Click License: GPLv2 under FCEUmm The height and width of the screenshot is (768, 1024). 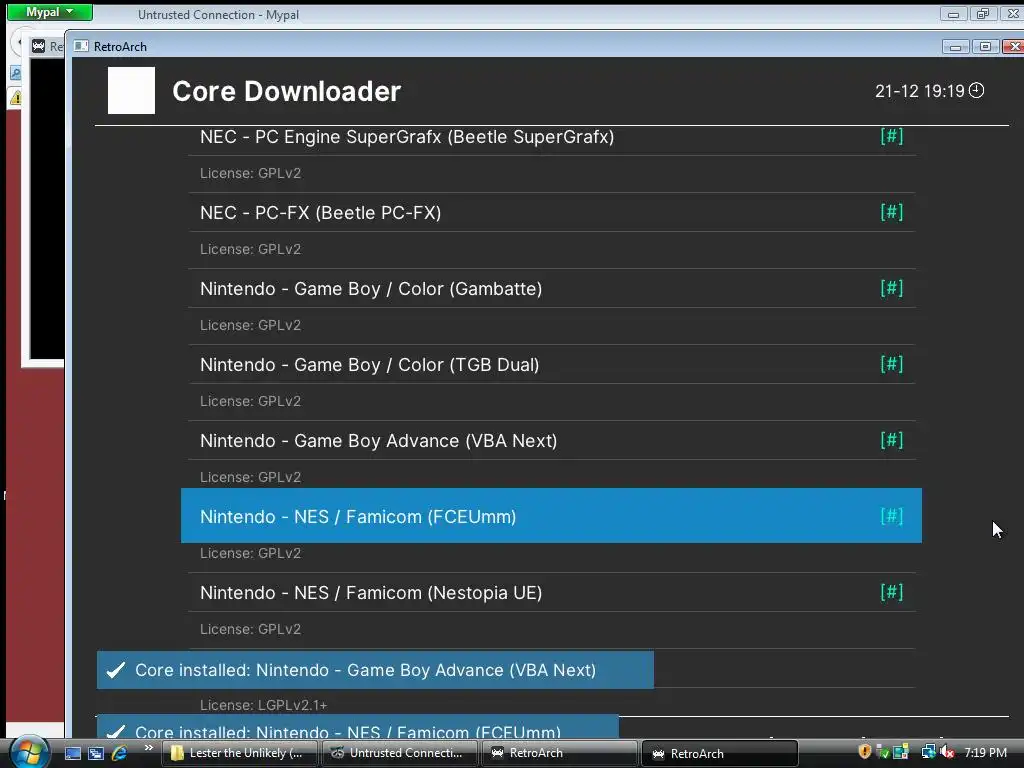[x=251, y=553]
